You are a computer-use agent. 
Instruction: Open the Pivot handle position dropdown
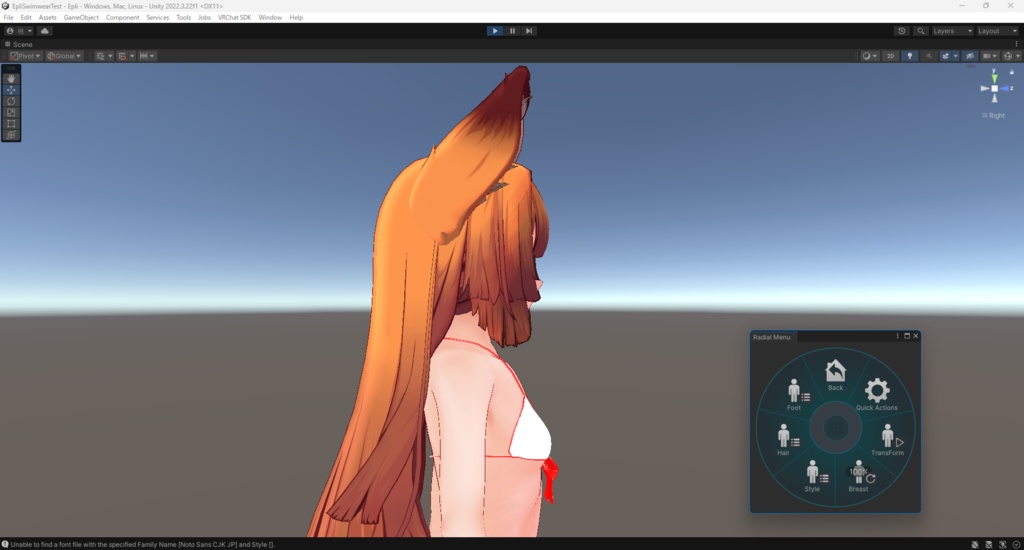(25, 56)
